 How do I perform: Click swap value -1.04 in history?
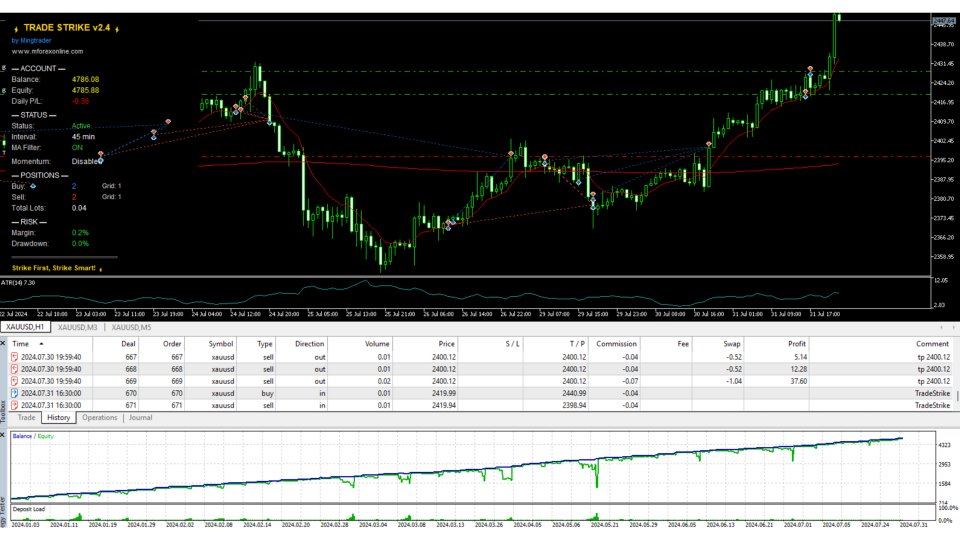732,381
